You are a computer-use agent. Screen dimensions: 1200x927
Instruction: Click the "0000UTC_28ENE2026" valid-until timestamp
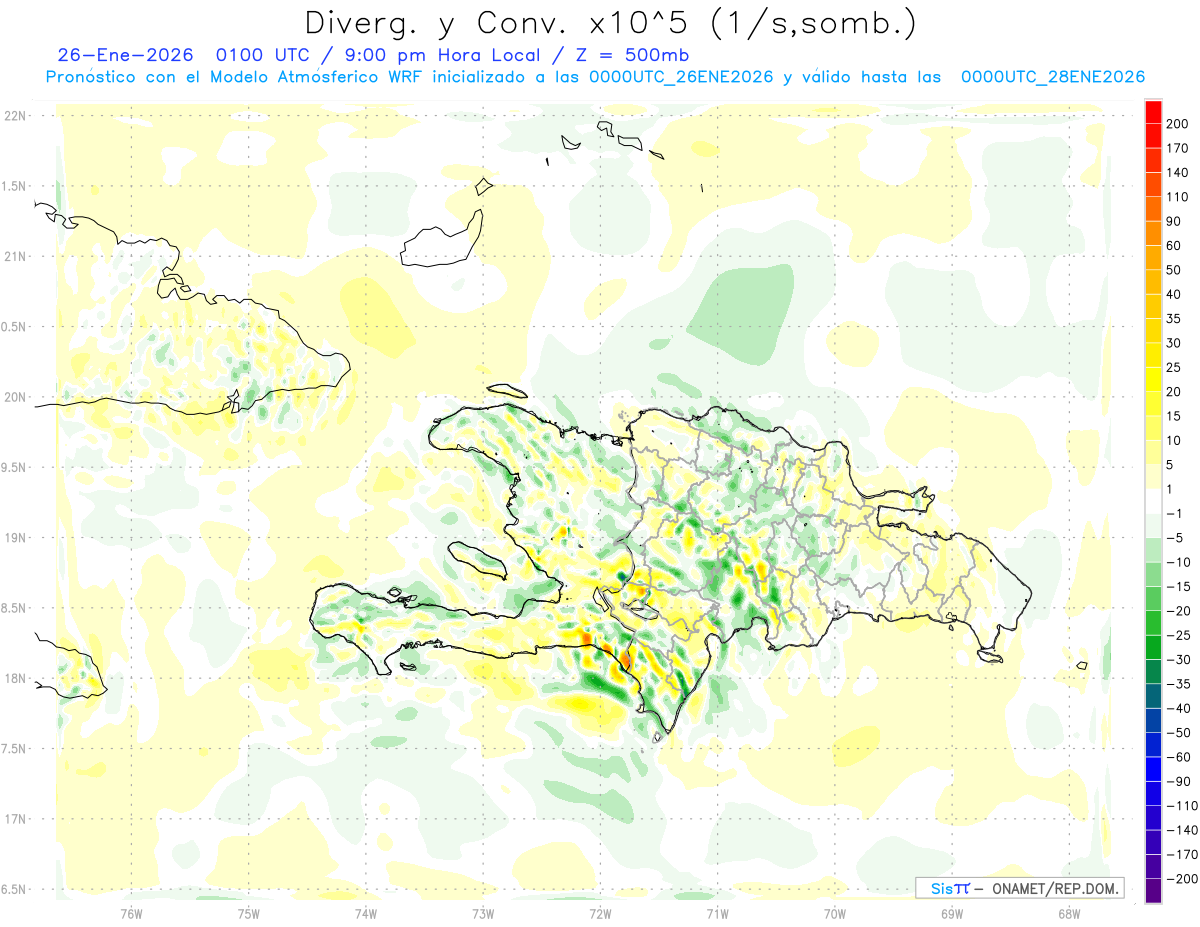pyautogui.click(x=1052, y=77)
